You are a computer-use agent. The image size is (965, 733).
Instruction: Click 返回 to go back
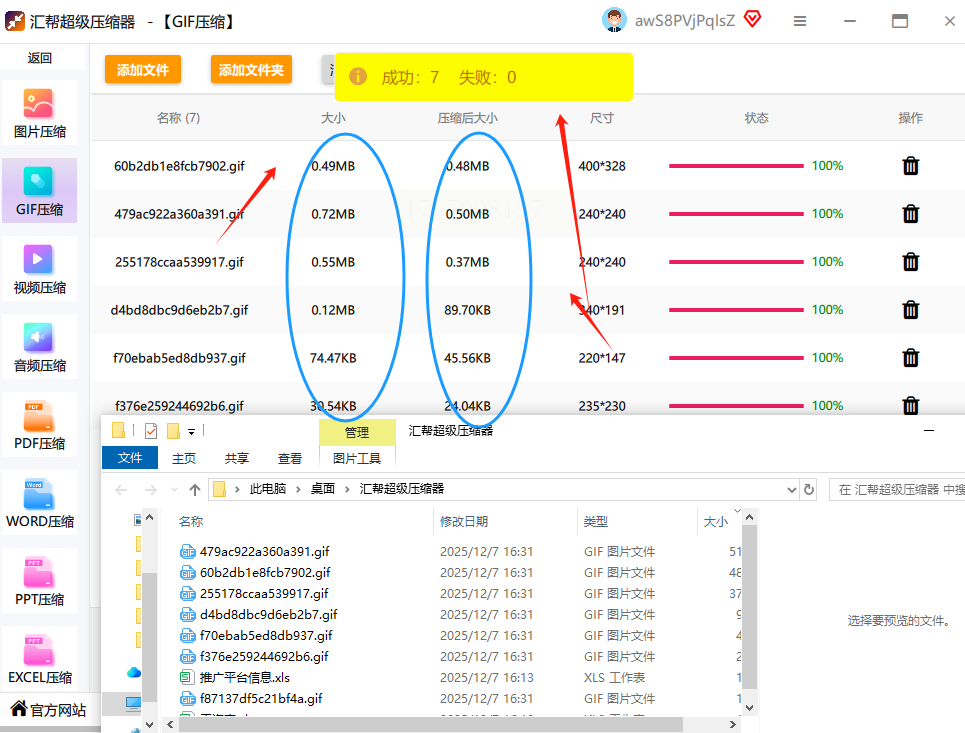click(39, 58)
